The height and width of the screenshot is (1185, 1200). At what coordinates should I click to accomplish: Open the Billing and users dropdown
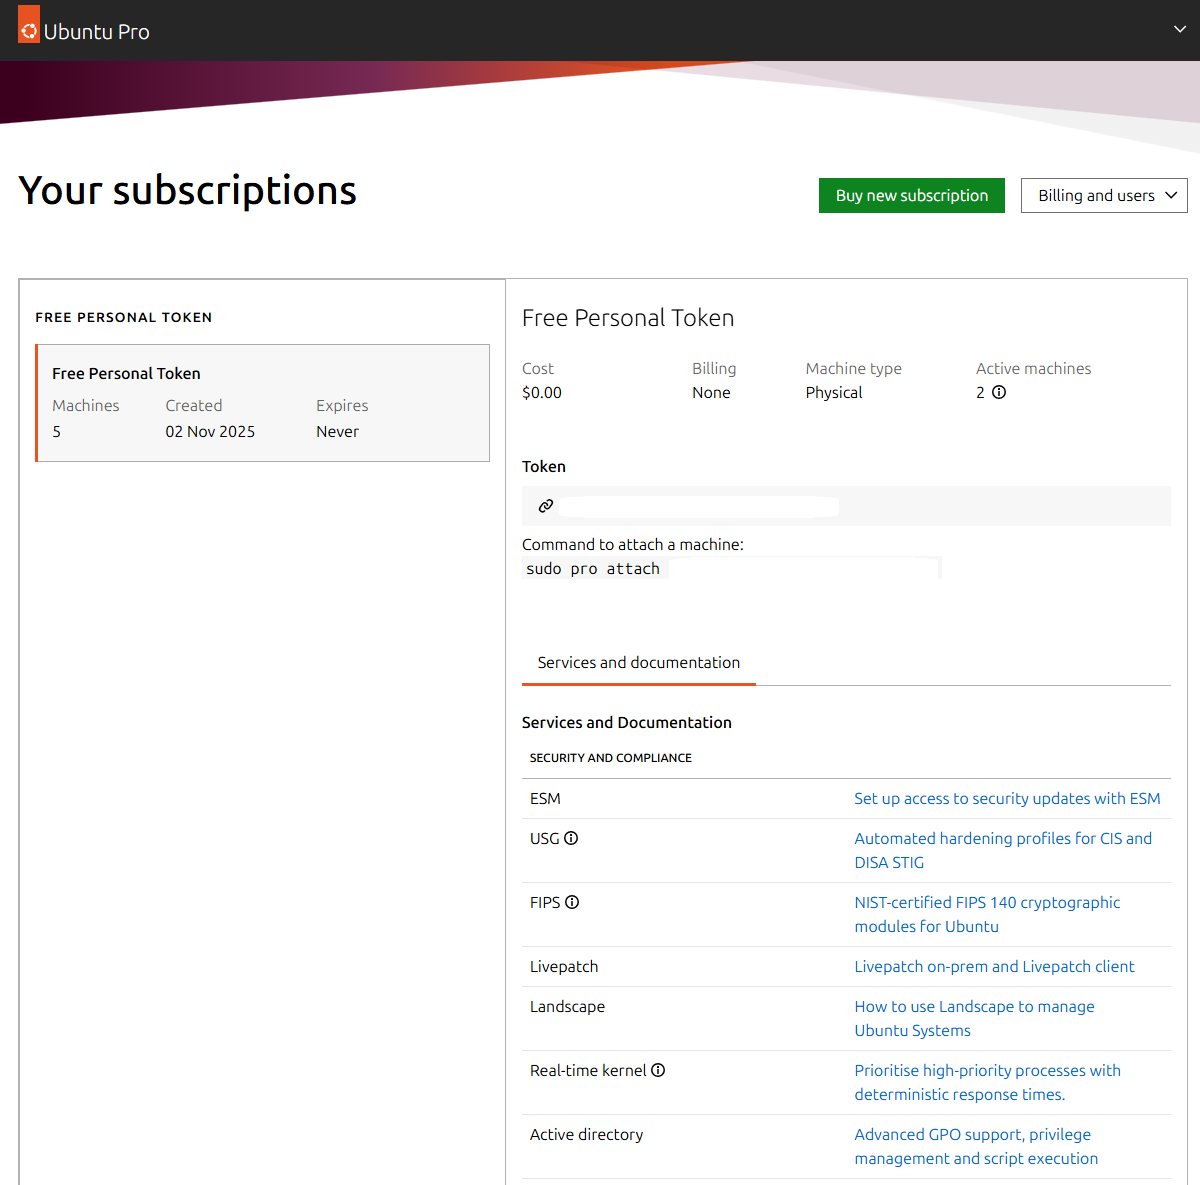pyautogui.click(x=1104, y=195)
